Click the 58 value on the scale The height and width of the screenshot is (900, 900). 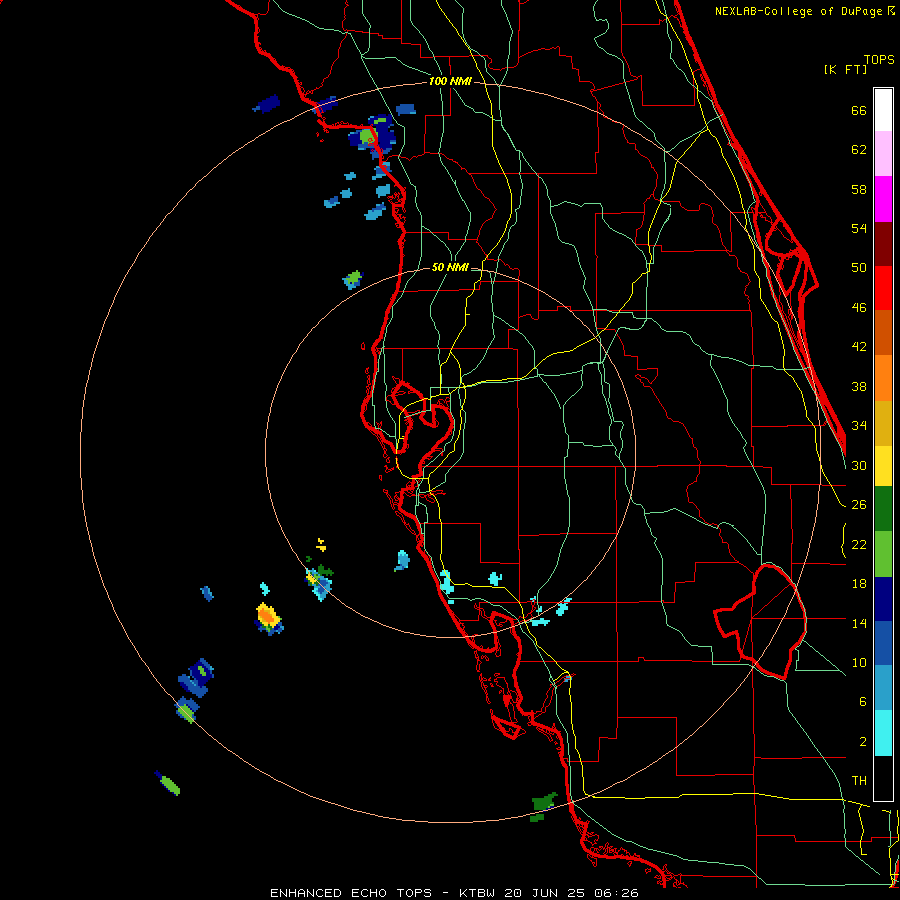click(x=858, y=189)
